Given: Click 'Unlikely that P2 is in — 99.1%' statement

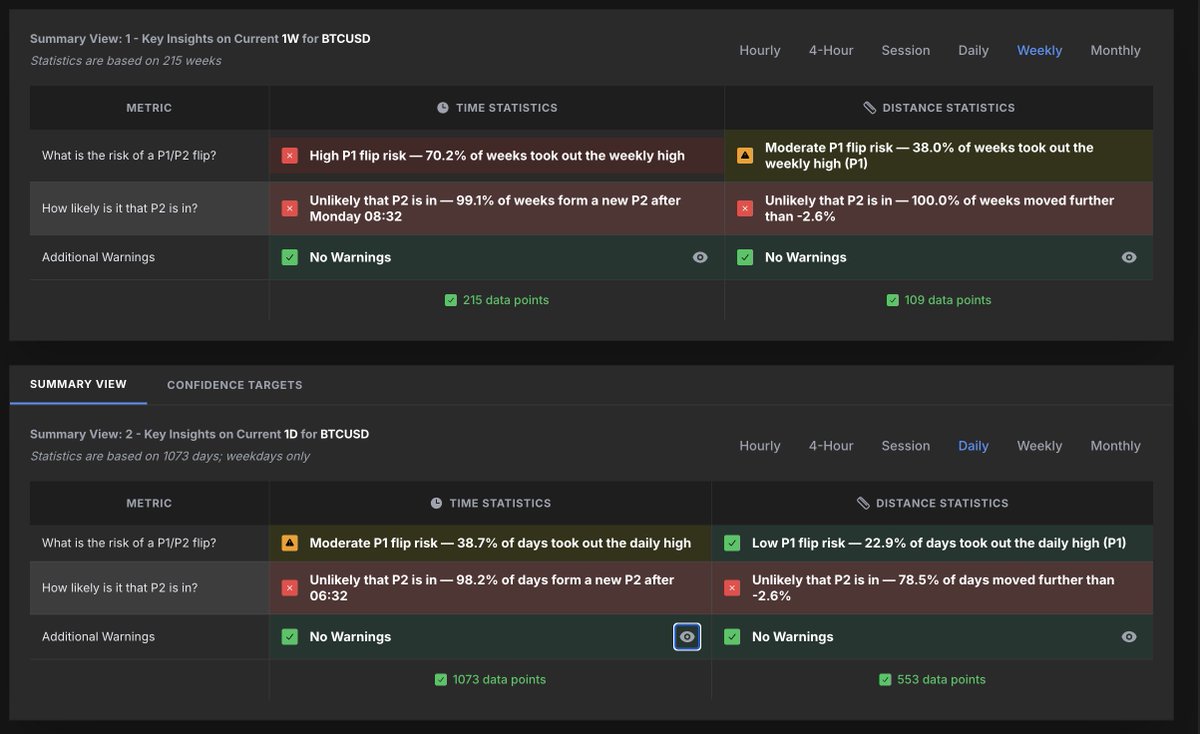Looking at the screenshot, I should [495, 208].
